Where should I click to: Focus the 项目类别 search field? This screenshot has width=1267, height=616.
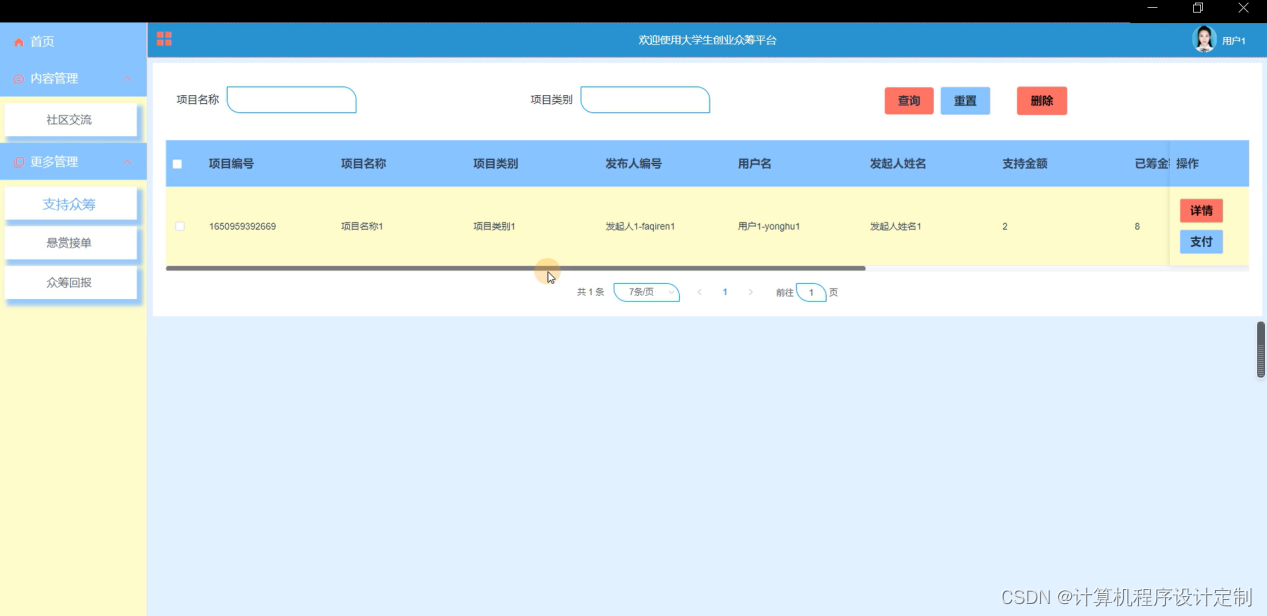645,100
